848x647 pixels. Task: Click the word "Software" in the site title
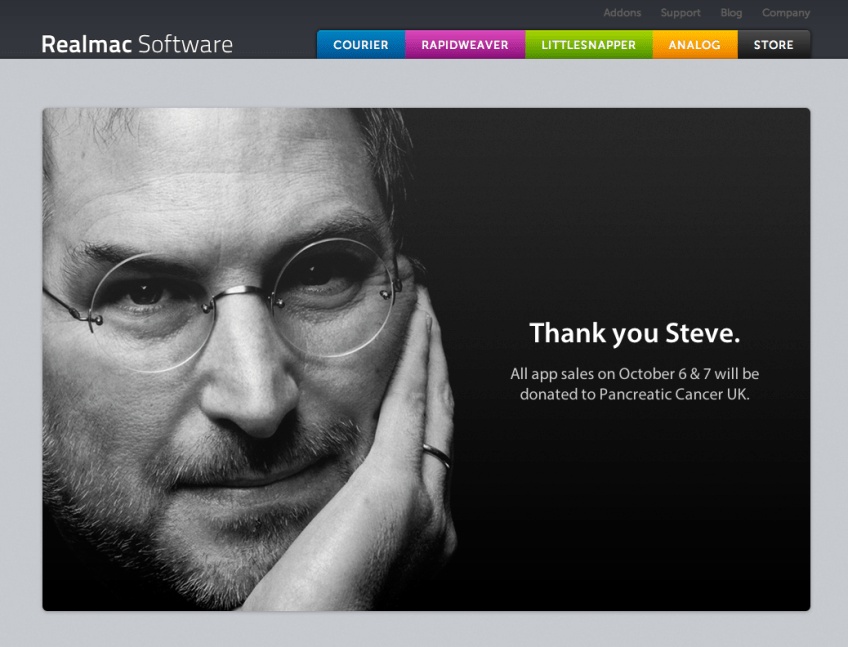185,44
